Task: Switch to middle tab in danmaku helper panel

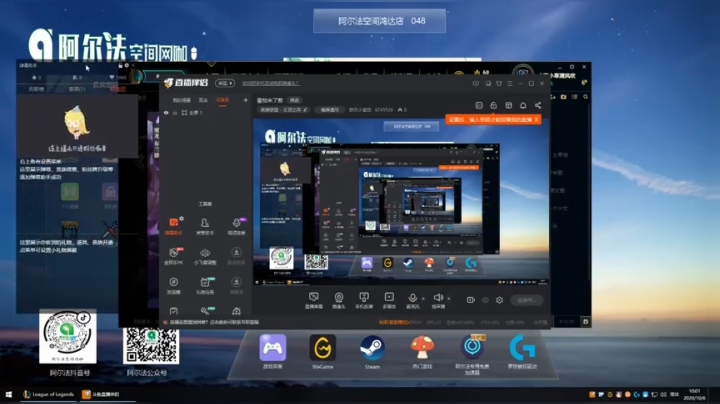Action: 77,89
